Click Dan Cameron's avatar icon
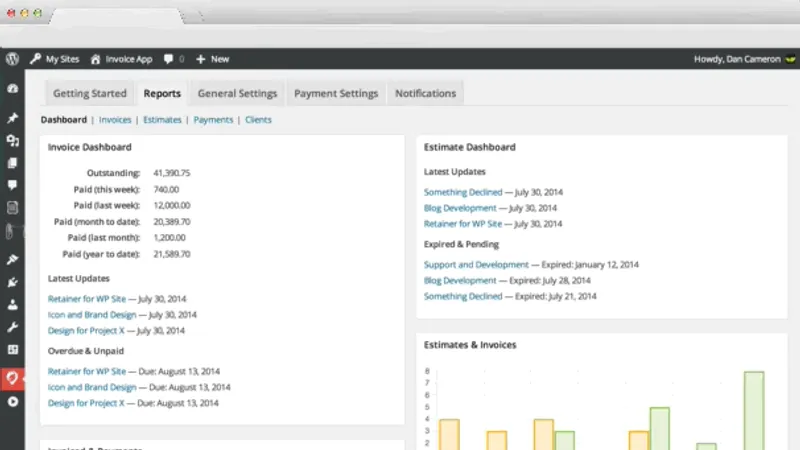Image resolution: width=800 pixels, height=450 pixels. (790, 59)
